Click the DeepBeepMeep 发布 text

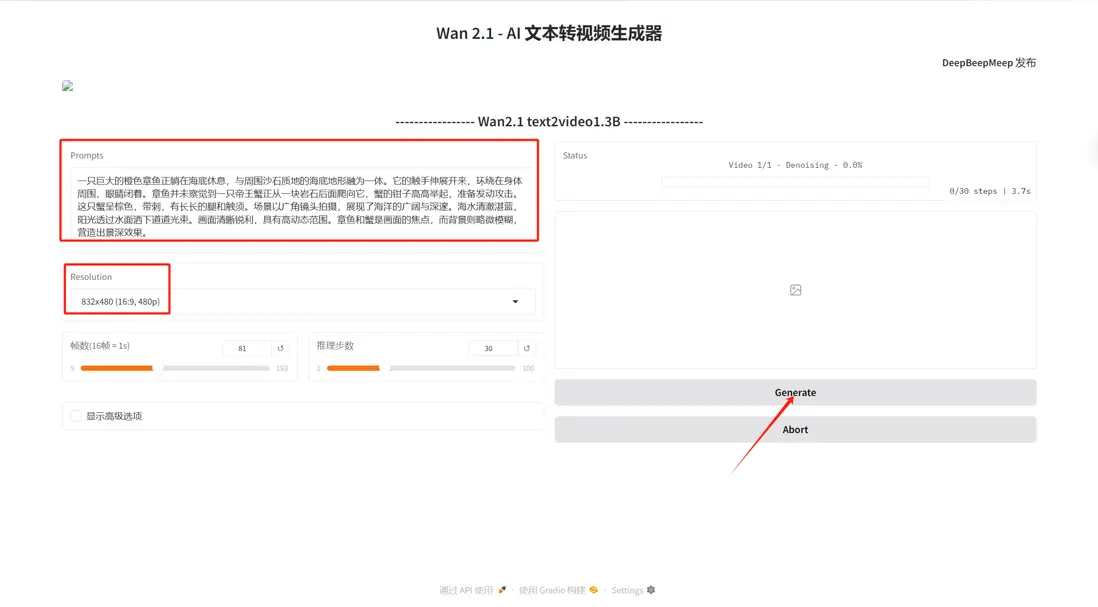[989, 62]
